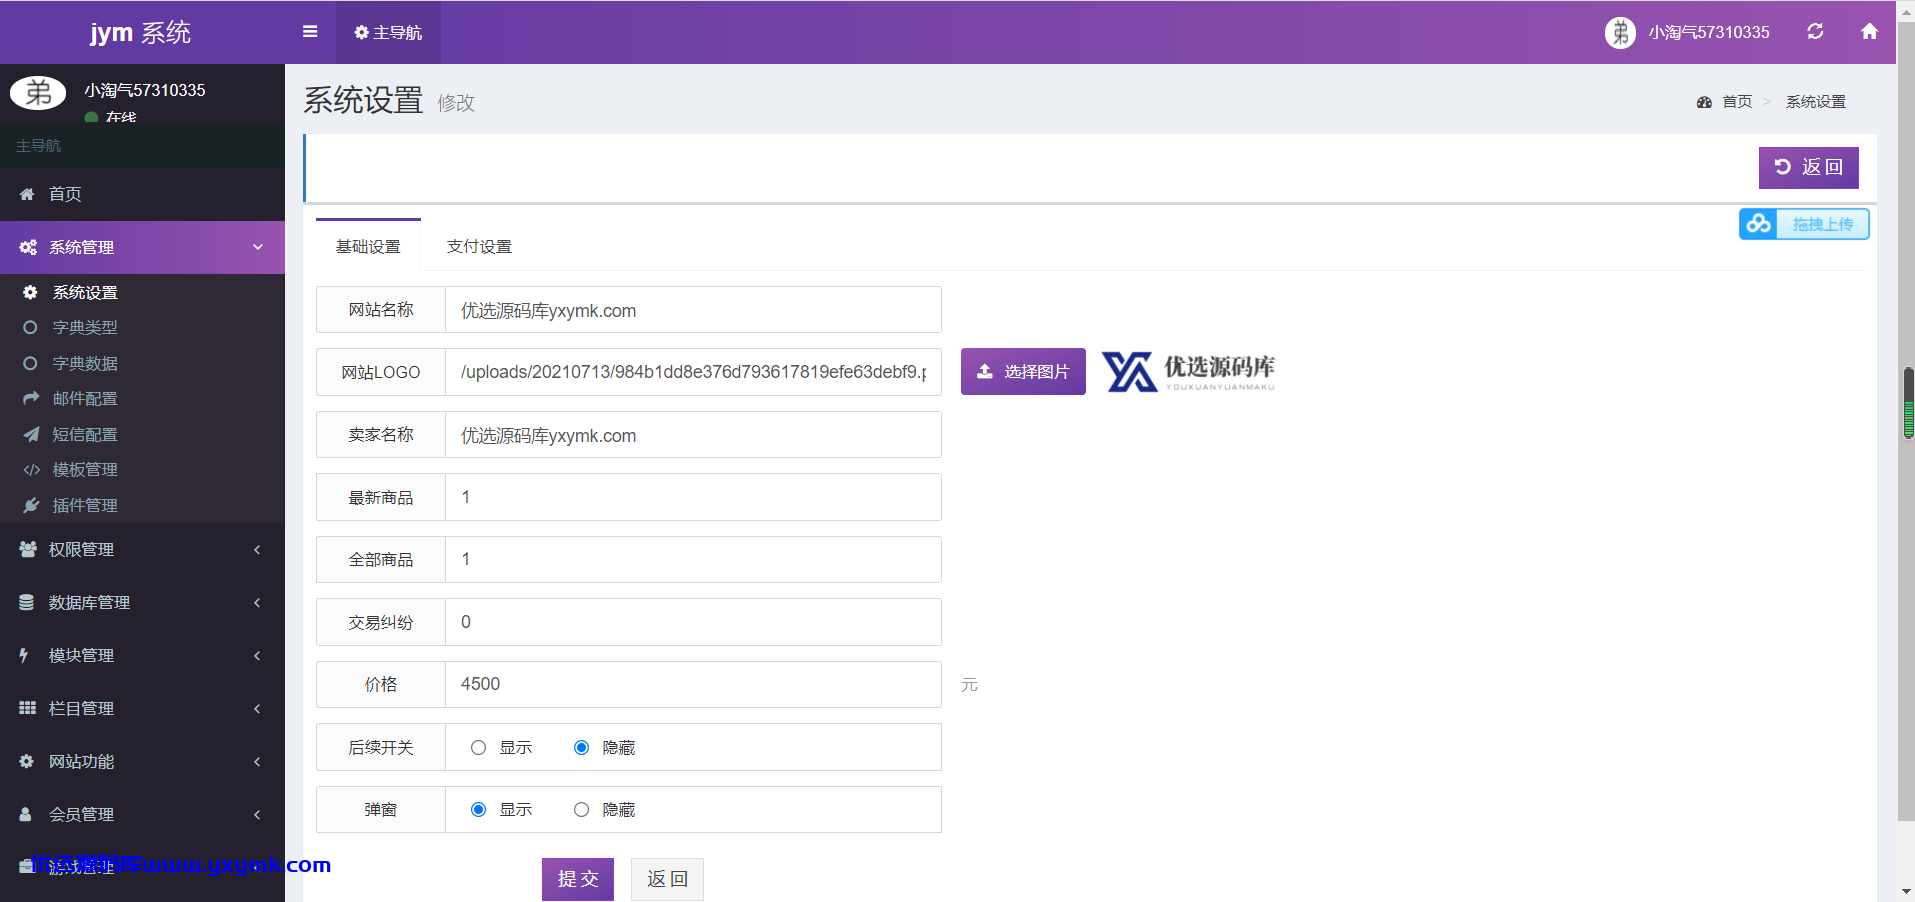Click the cloud icon on 拖拽上传 widget
This screenshot has width=1915, height=902.
1759,224
